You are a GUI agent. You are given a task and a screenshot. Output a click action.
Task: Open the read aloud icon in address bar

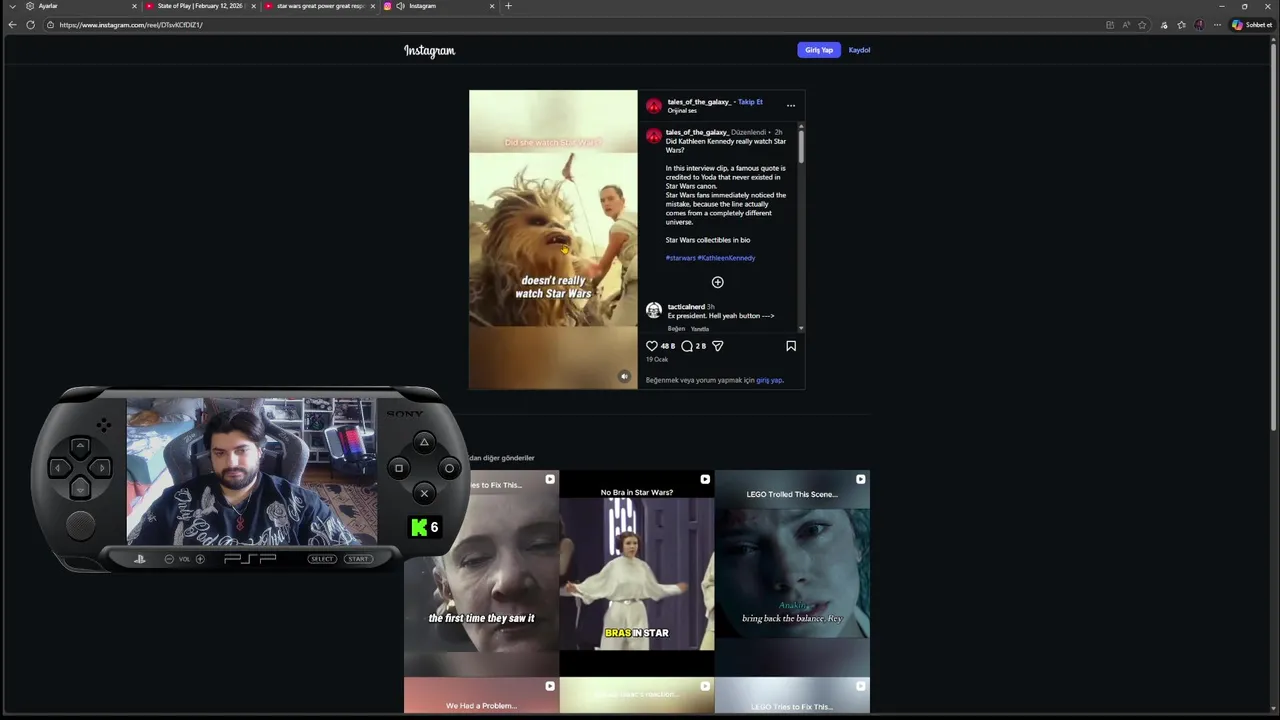point(1126,25)
